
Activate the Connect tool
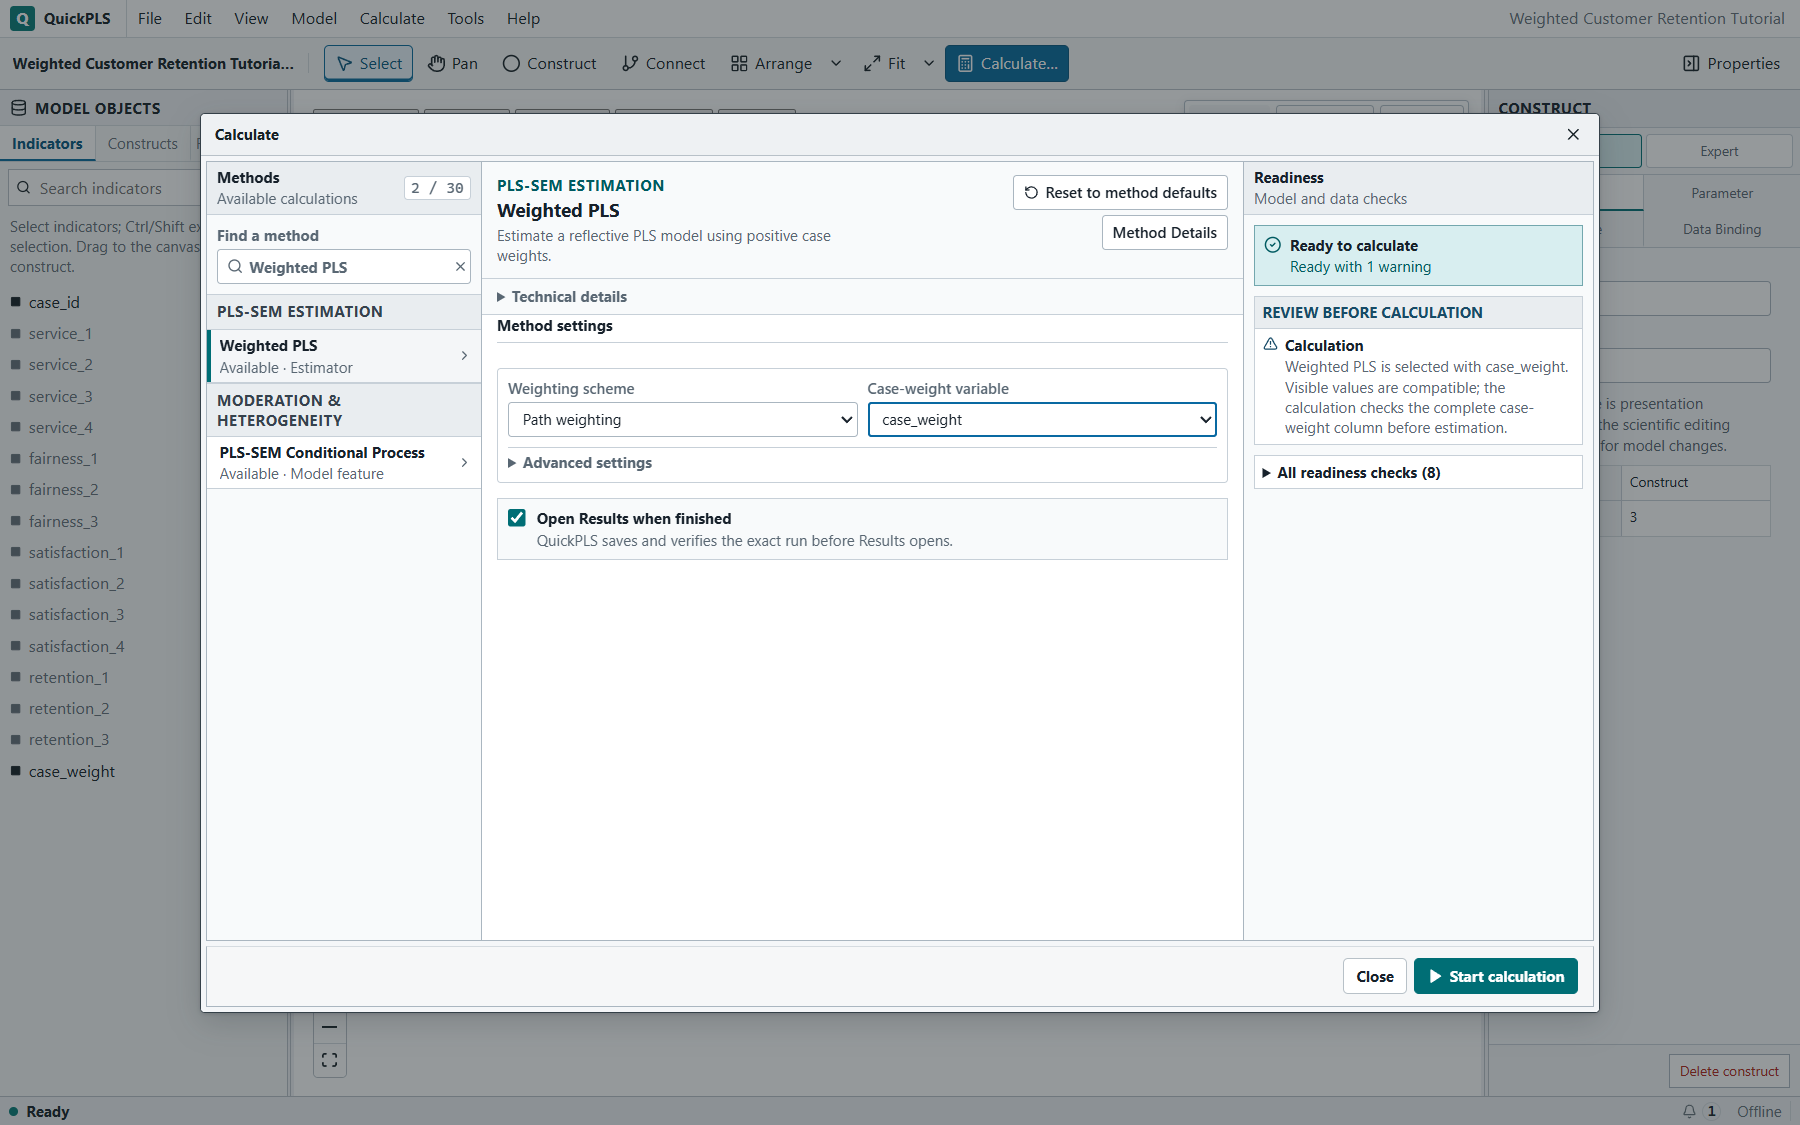coord(663,63)
